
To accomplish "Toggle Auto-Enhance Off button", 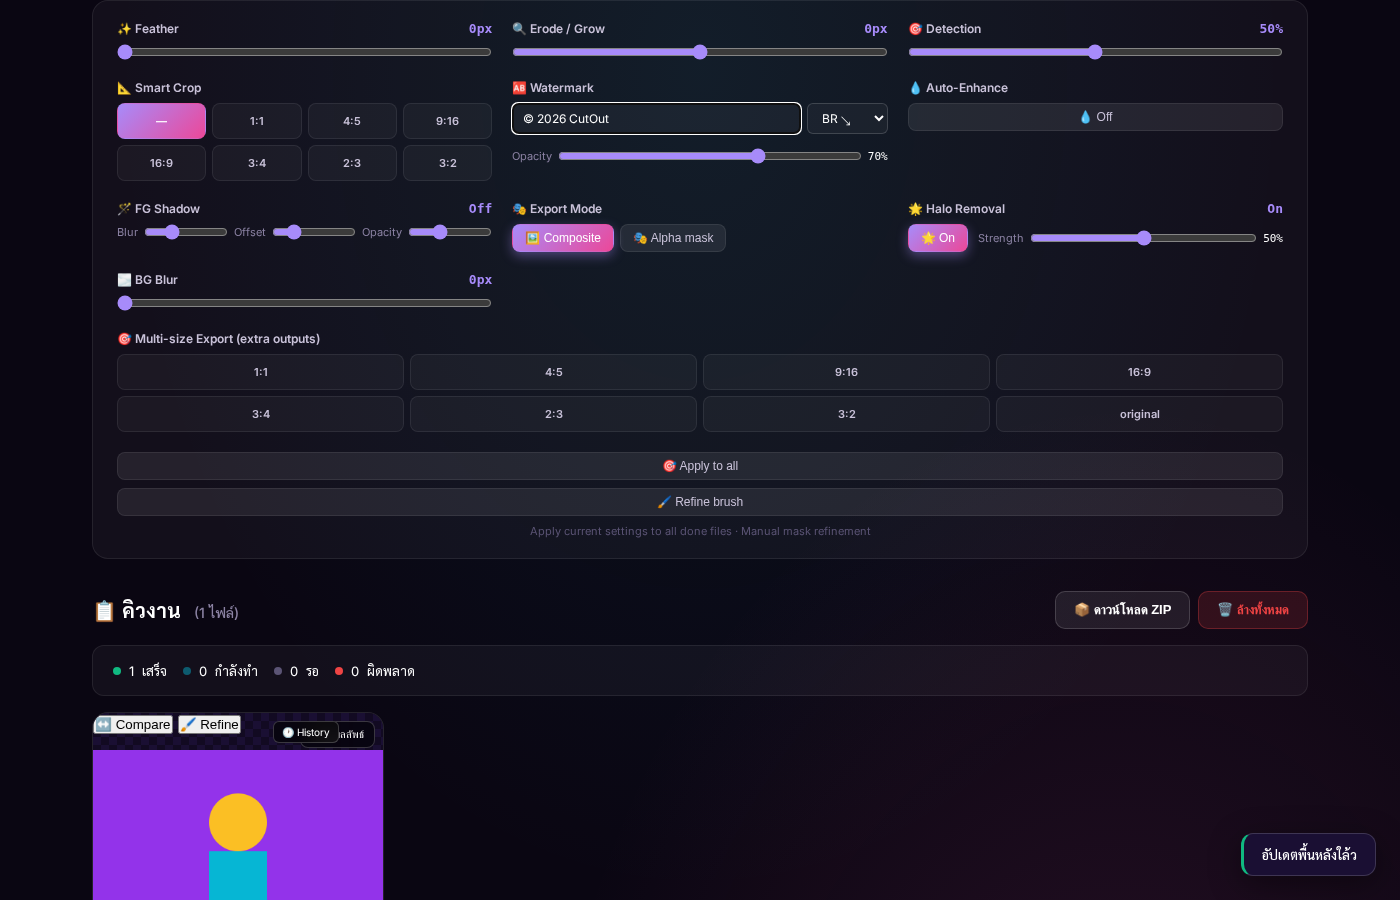I will (x=1095, y=117).
